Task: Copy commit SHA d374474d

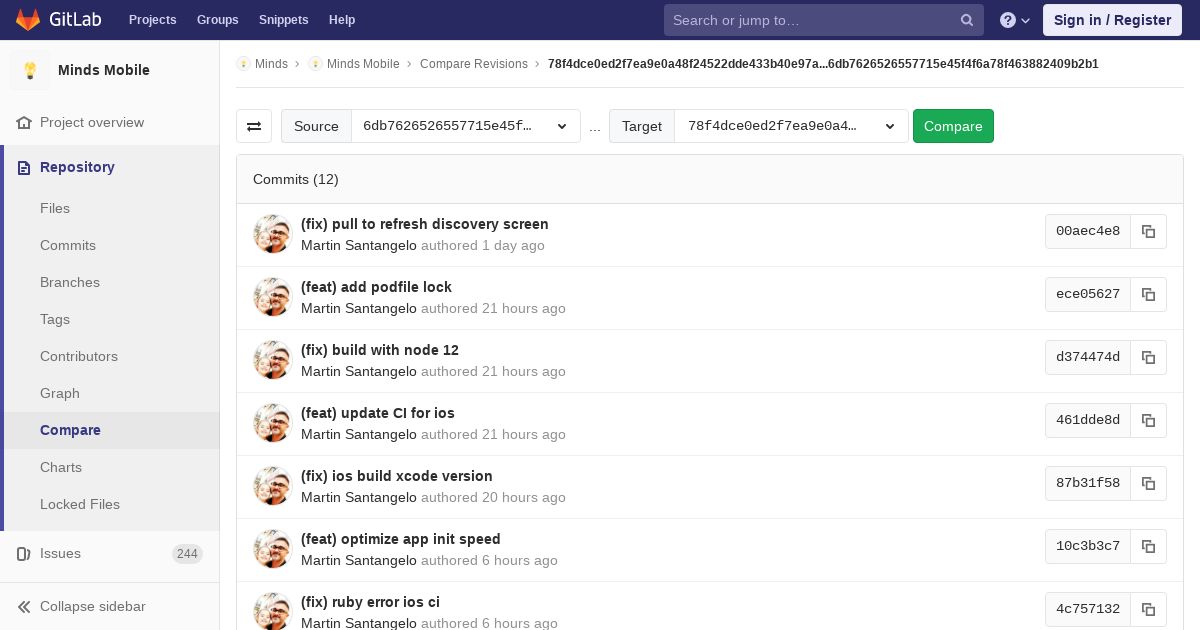Action: pyautogui.click(x=1148, y=357)
